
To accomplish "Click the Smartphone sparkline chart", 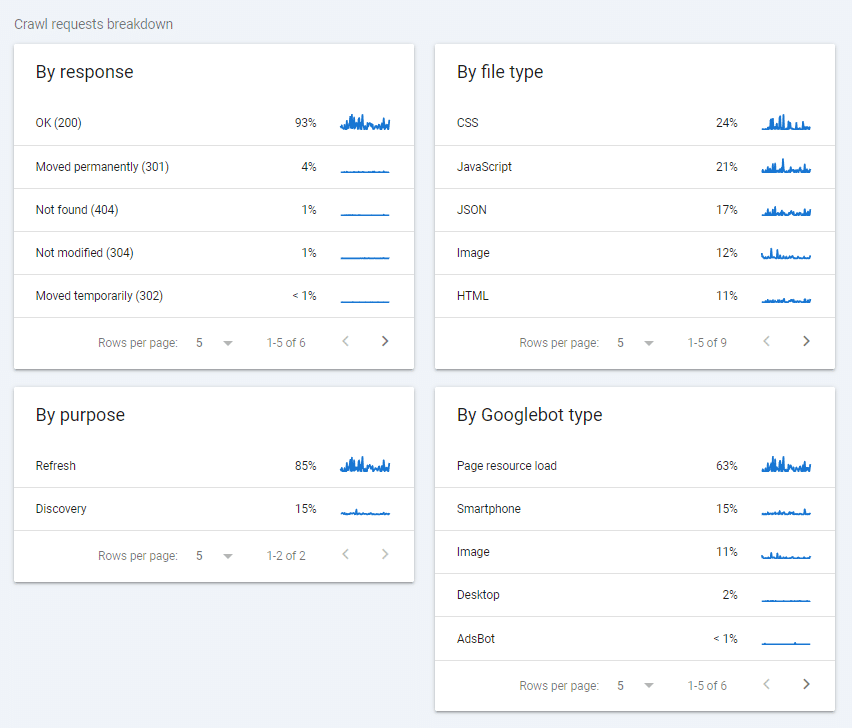I will [x=786, y=511].
